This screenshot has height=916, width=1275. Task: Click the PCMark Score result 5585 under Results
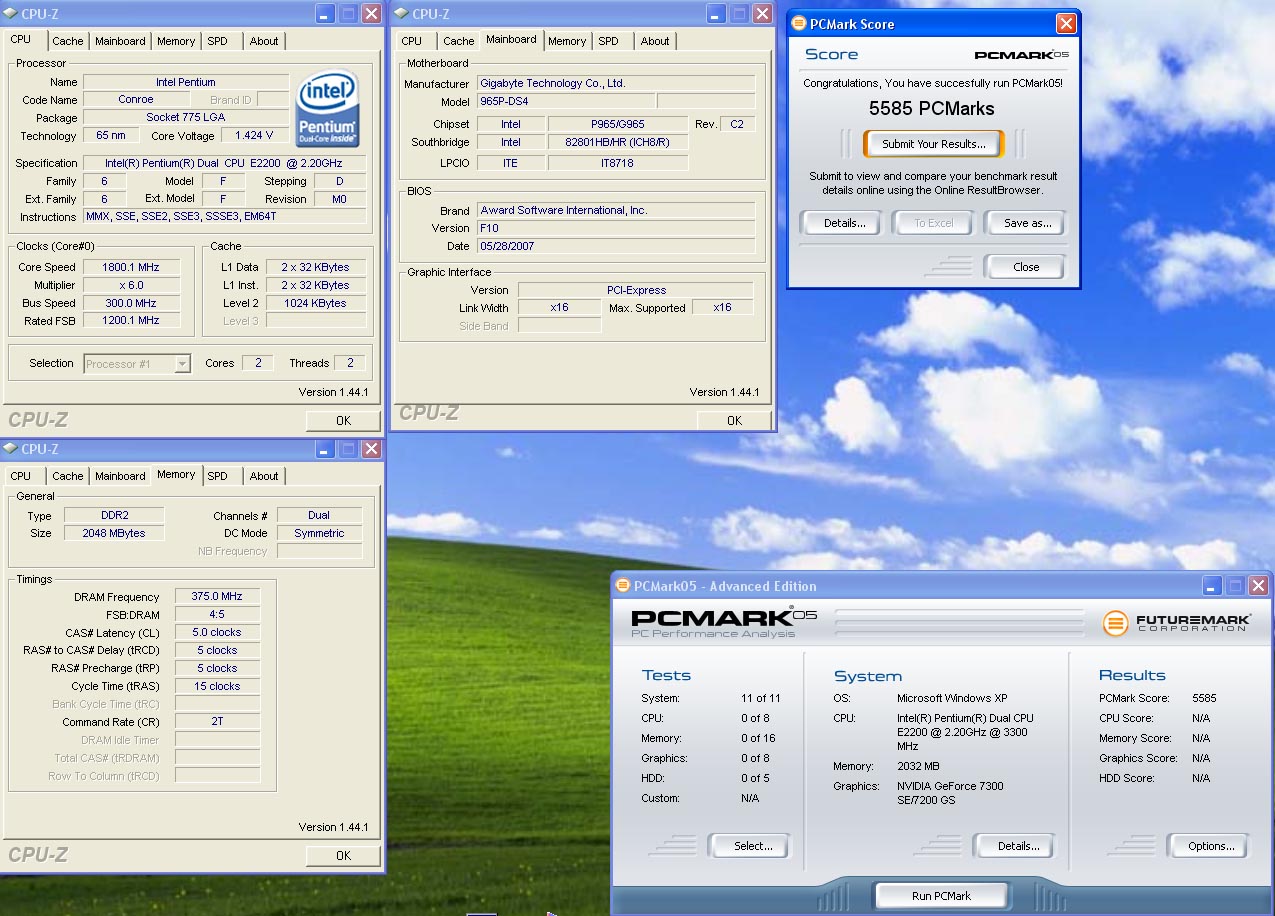(1204, 698)
